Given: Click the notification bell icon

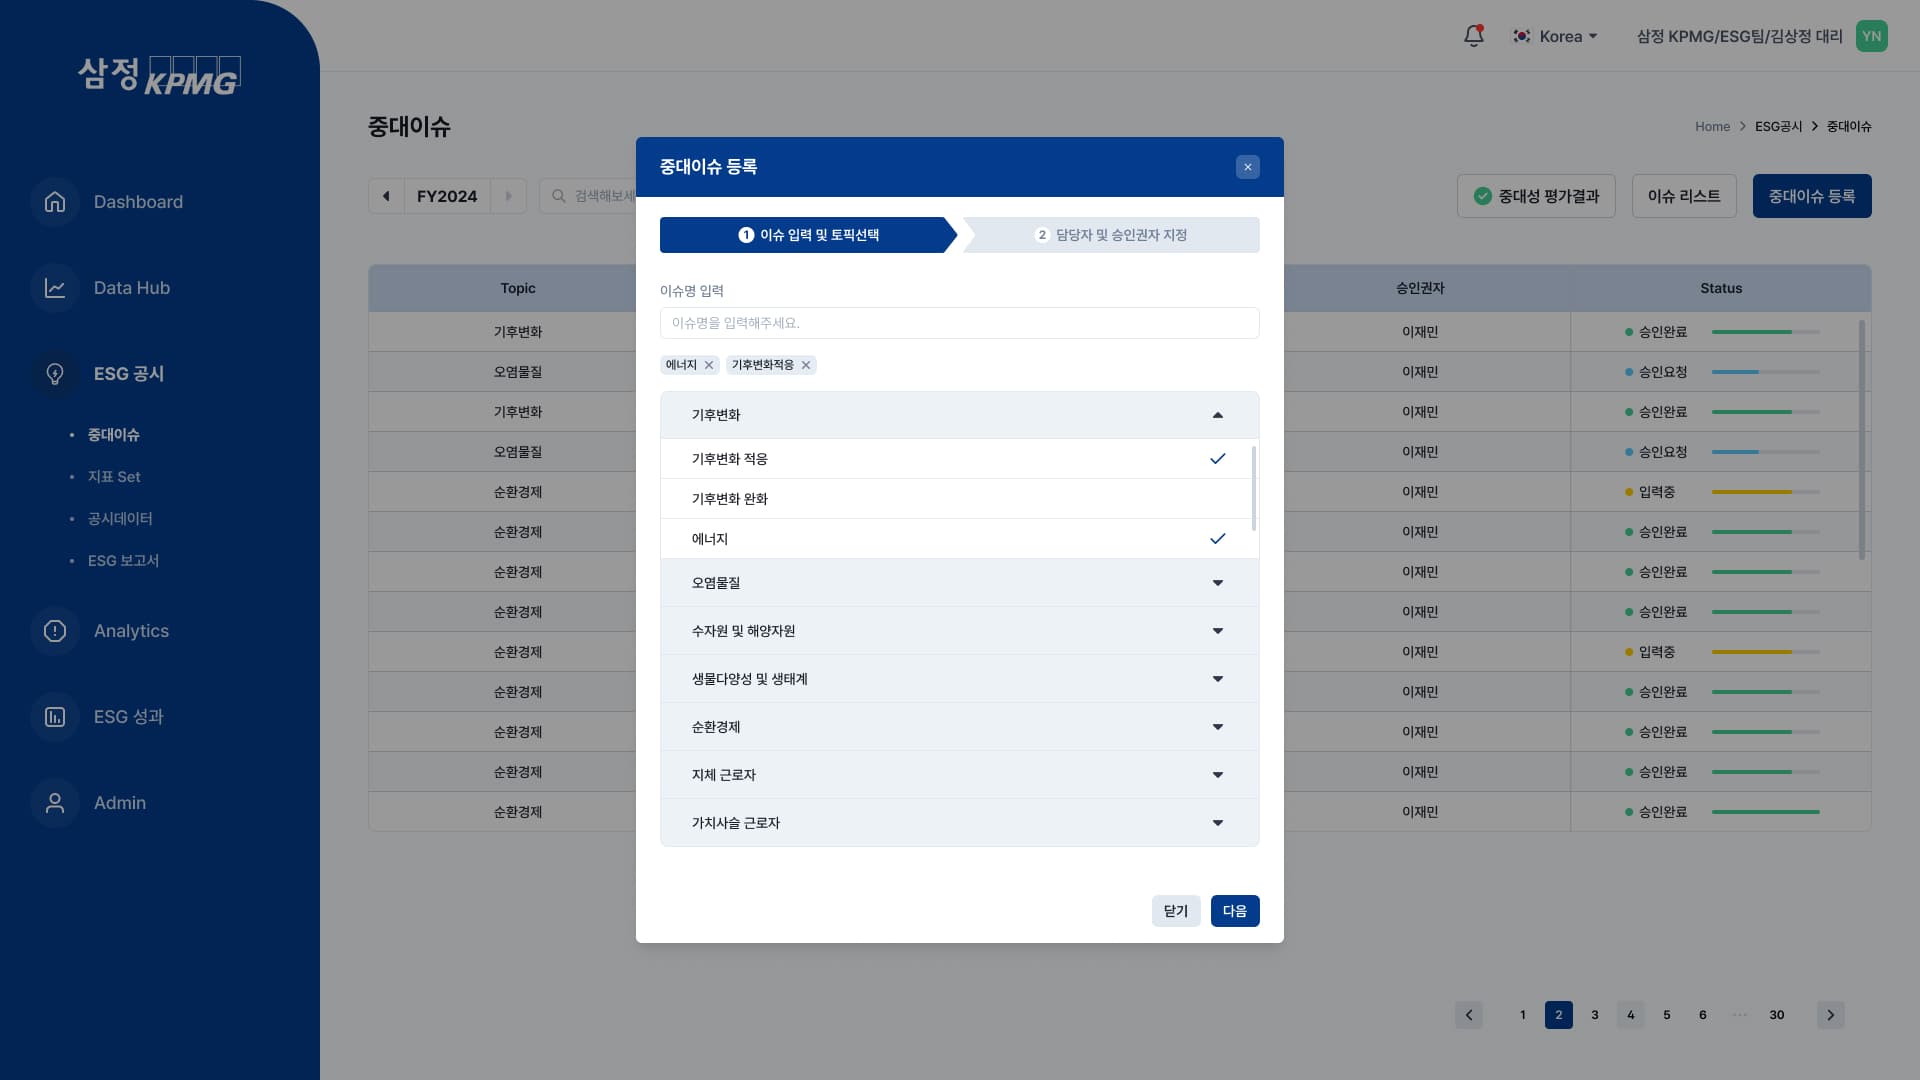Looking at the screenshot, I should (x=1473, y=36).
